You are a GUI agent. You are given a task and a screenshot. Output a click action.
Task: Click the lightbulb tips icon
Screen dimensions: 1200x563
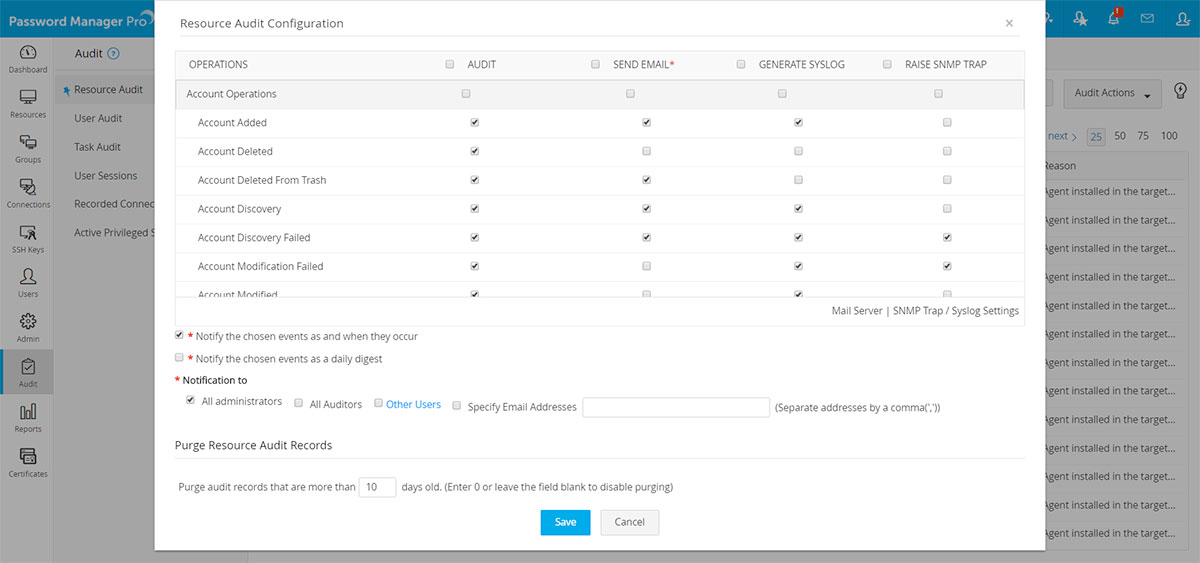pos(1180,92)
